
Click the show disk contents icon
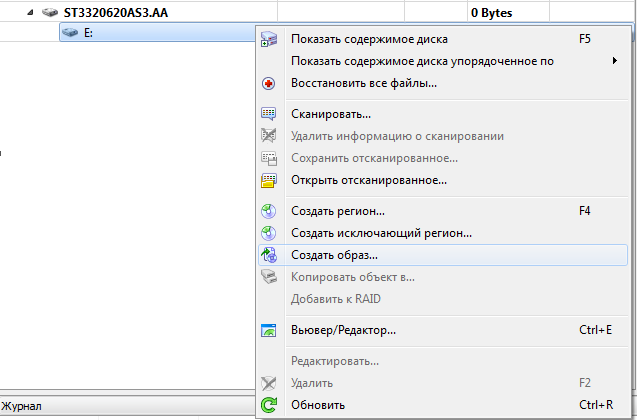pyautogui.click(x=268, y=39)
